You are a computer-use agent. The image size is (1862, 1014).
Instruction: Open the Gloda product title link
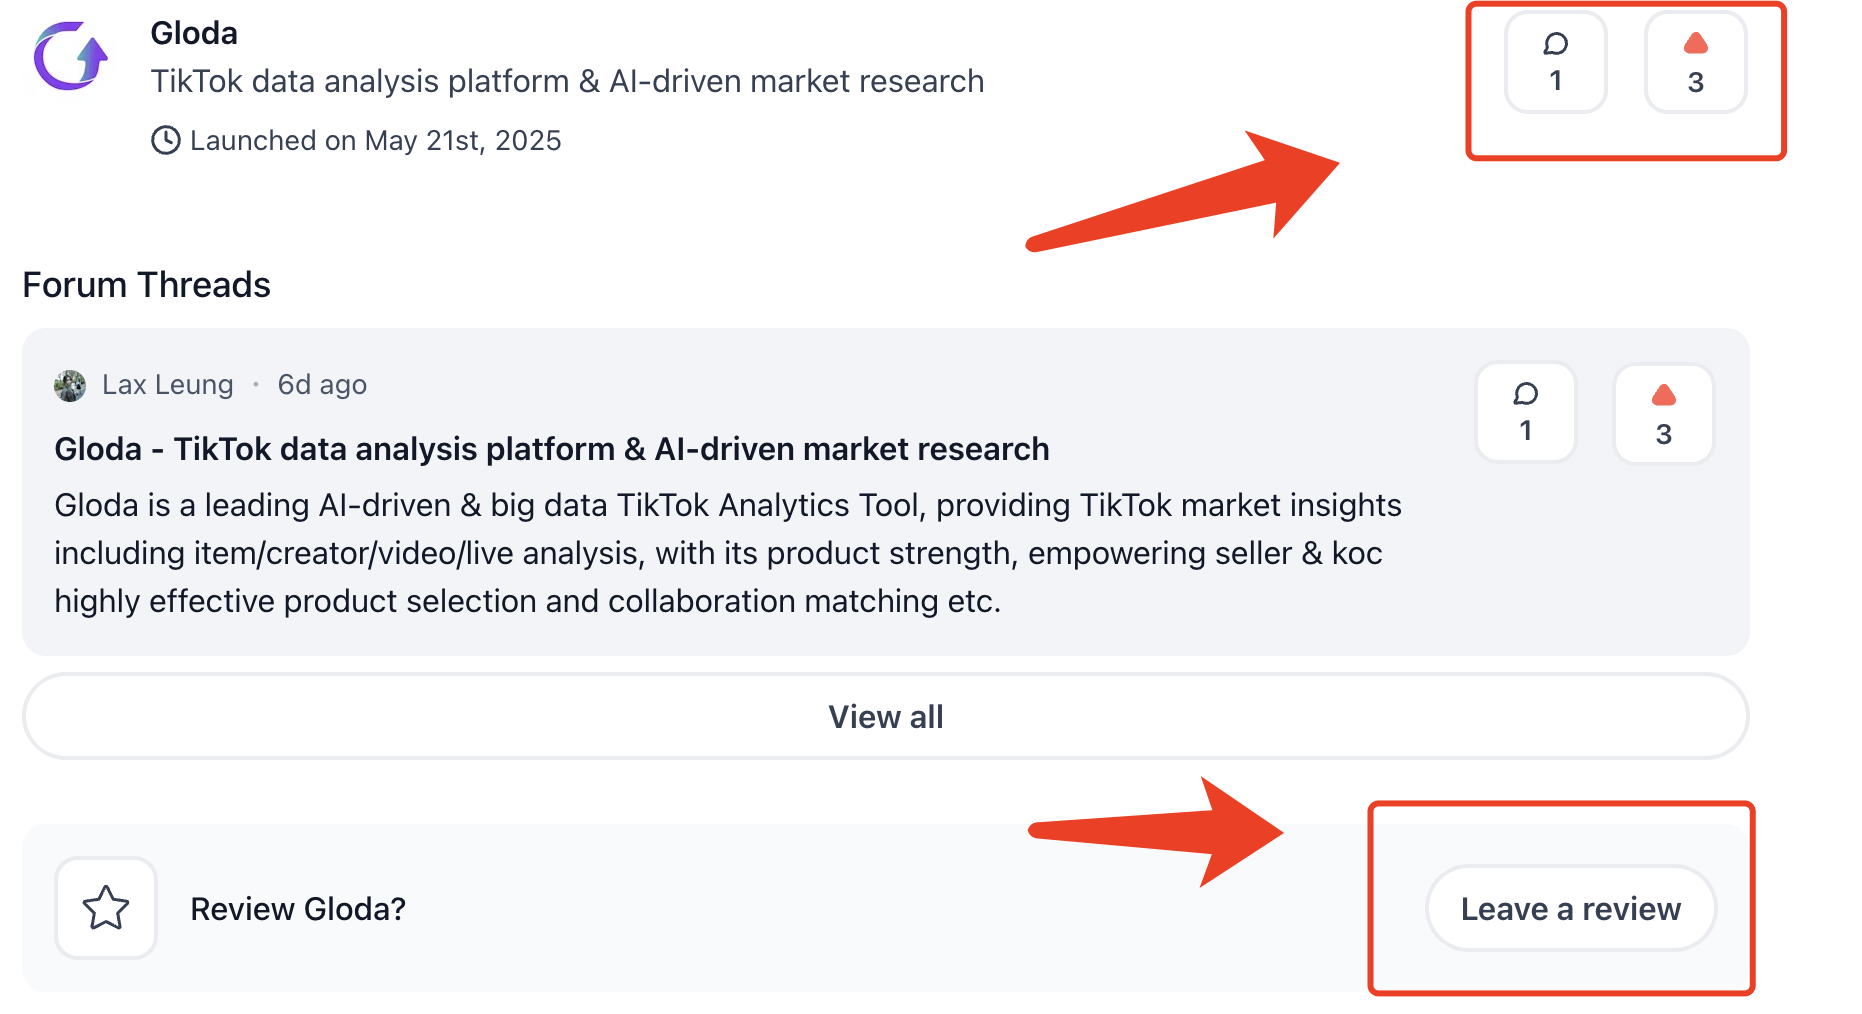(194, 33)
